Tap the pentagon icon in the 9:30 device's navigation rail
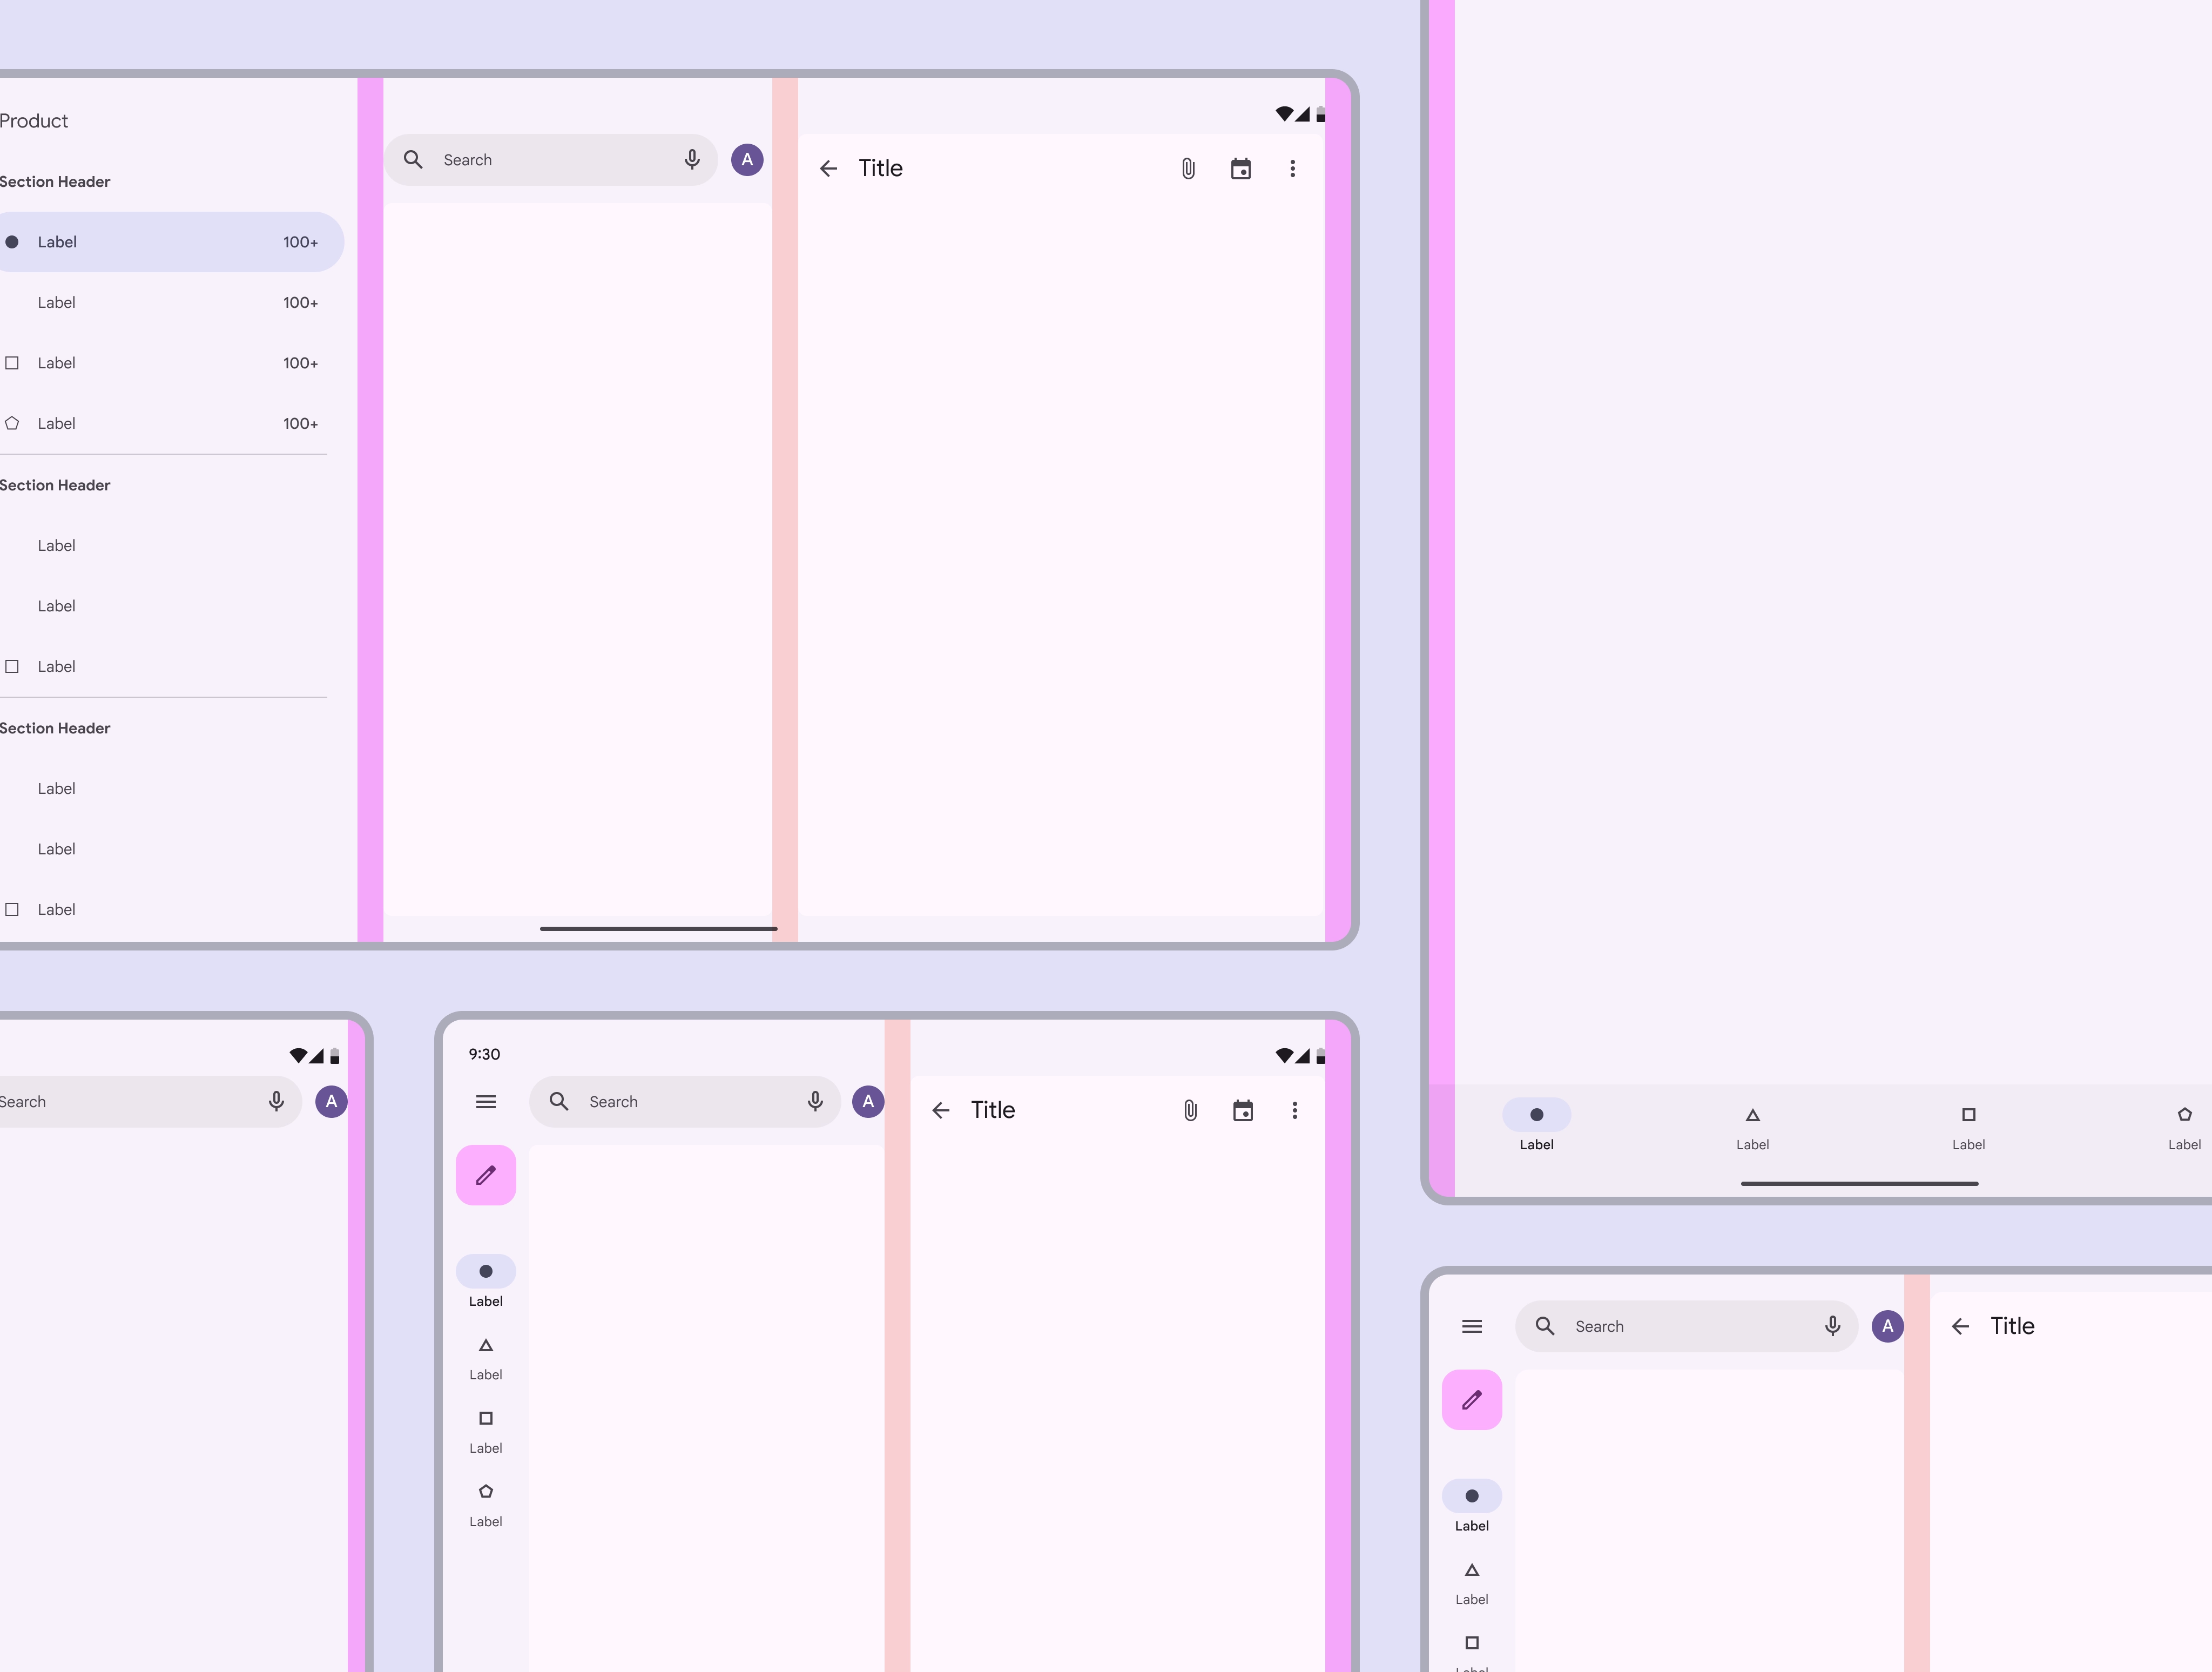The width and height of the screenshot is (2212, 1672). pyautogui.click(x=486, y=1491)
